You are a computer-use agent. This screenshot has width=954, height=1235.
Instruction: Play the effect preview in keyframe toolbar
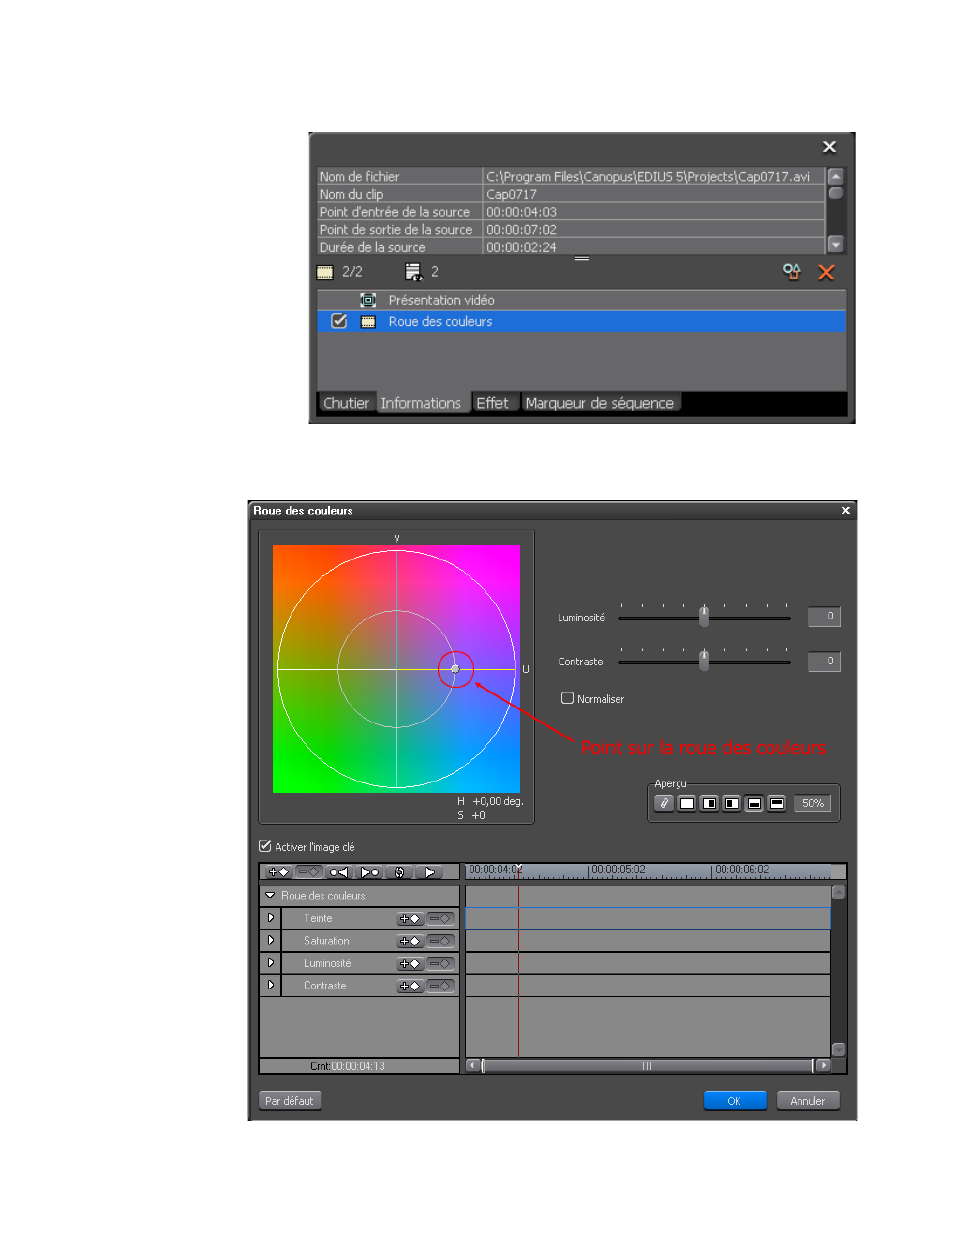click(x=428, y=872)
